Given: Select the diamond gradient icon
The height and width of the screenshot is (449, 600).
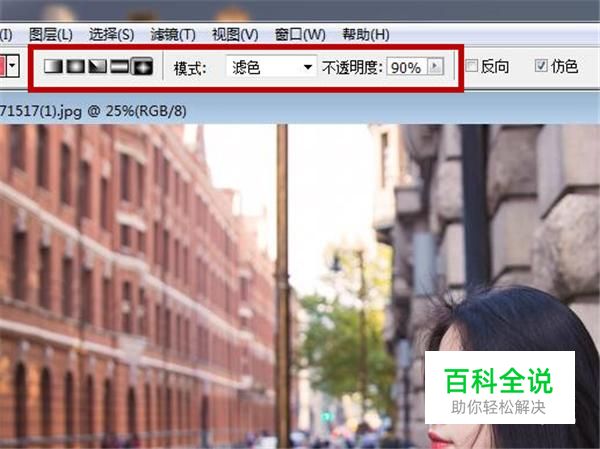Looking at the screenshot, I should pyautogui.click(x=142, y=66).
